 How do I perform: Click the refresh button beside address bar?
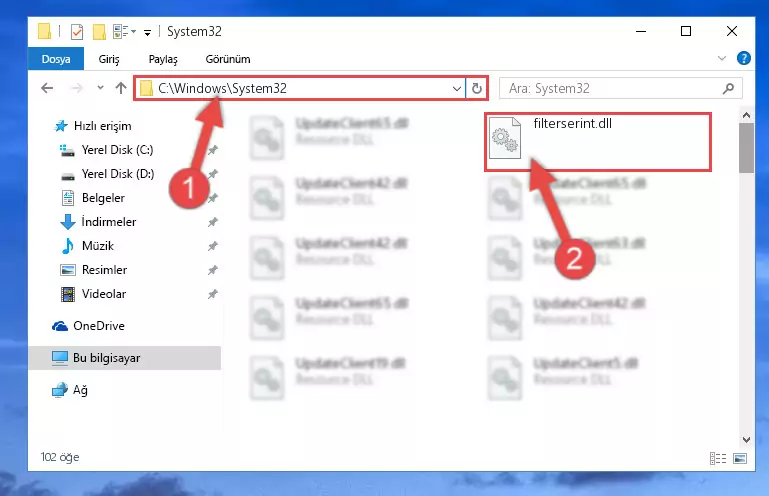(x=477, y=89)
